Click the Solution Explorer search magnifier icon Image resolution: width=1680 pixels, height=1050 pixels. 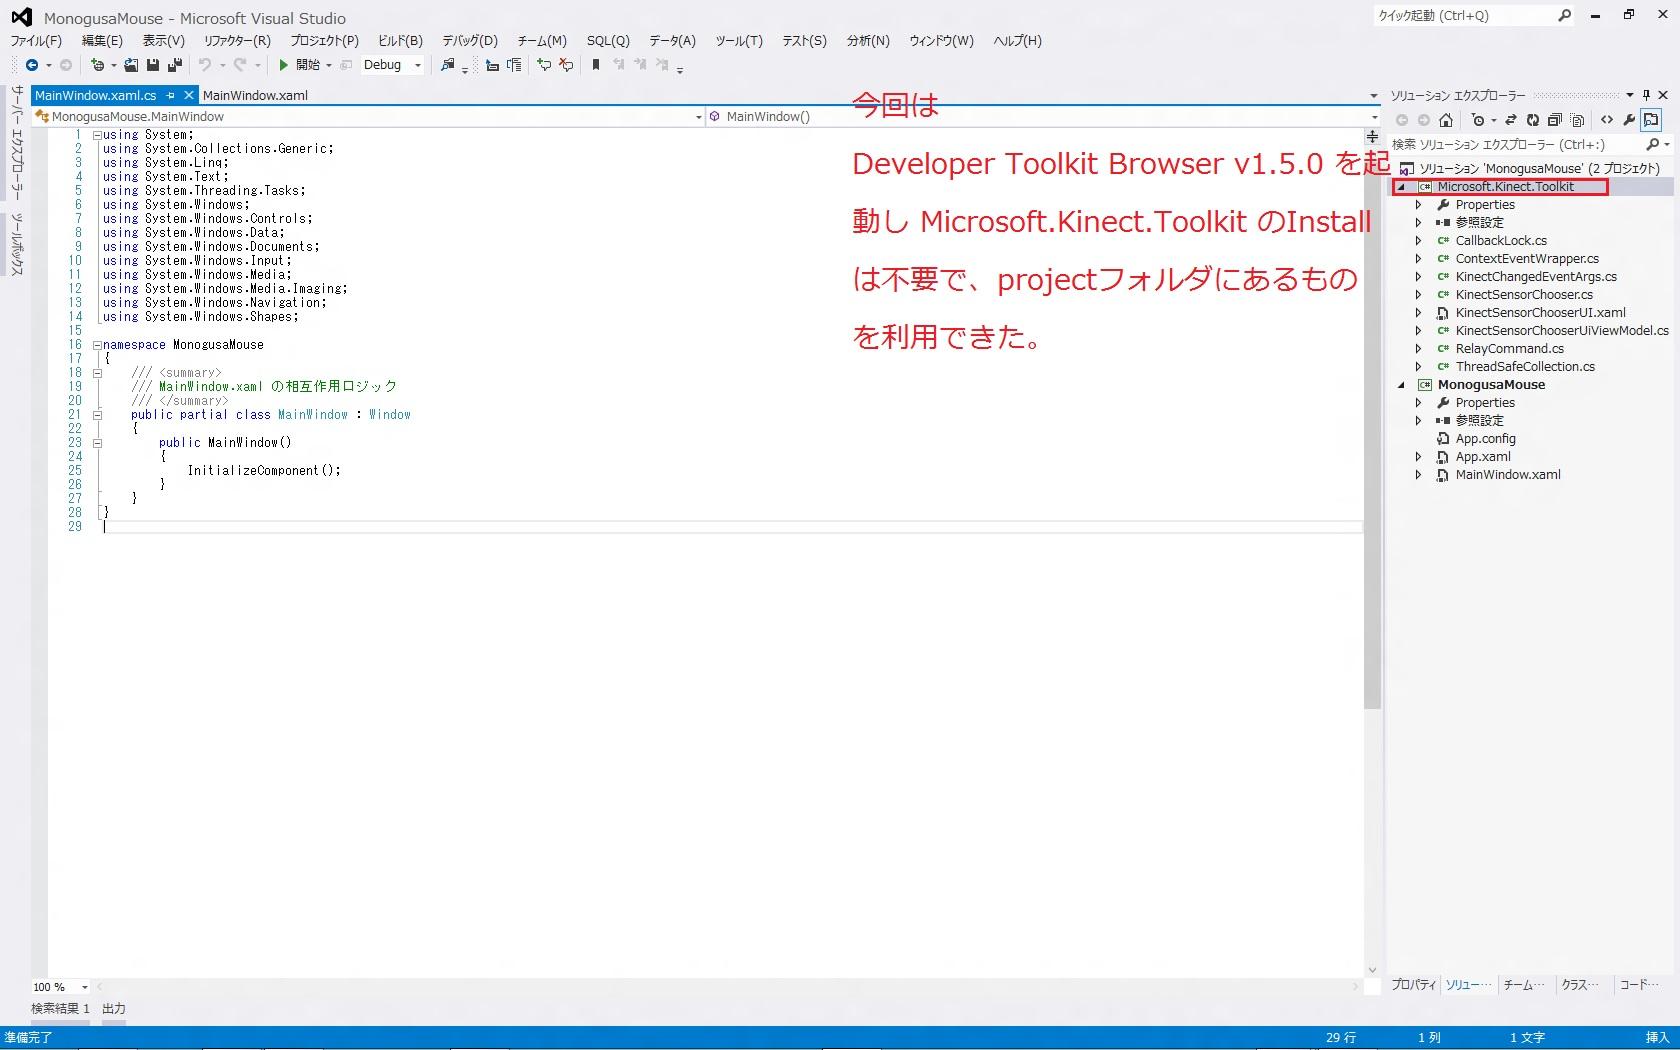[x=1652, y=145]
